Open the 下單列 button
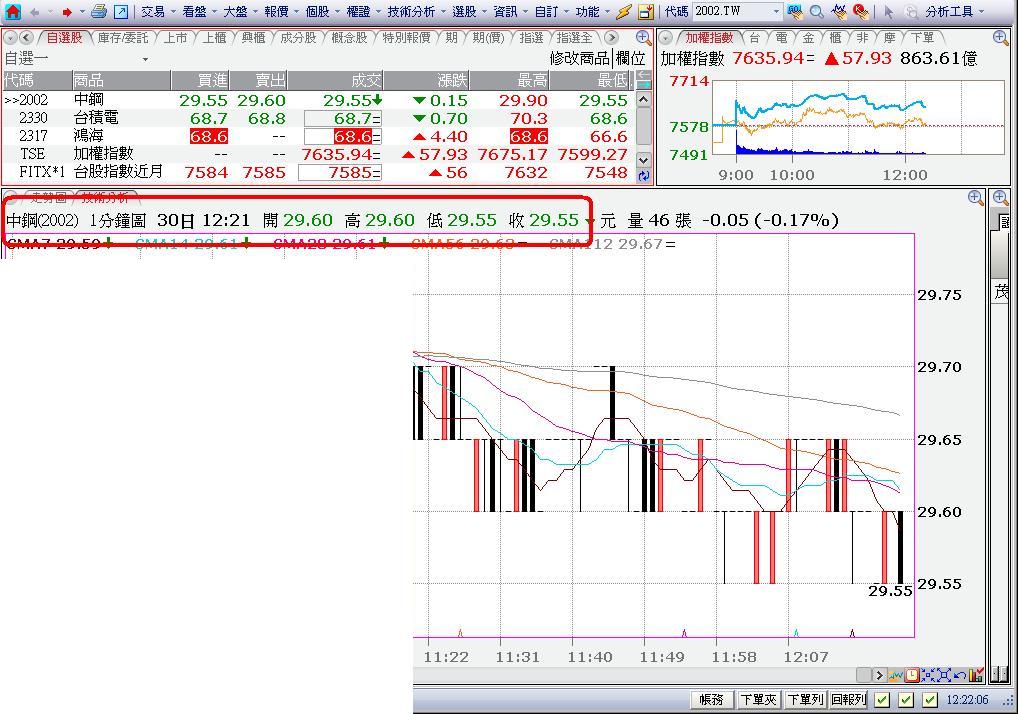The image size is (1018, 714). pos(805,700)
